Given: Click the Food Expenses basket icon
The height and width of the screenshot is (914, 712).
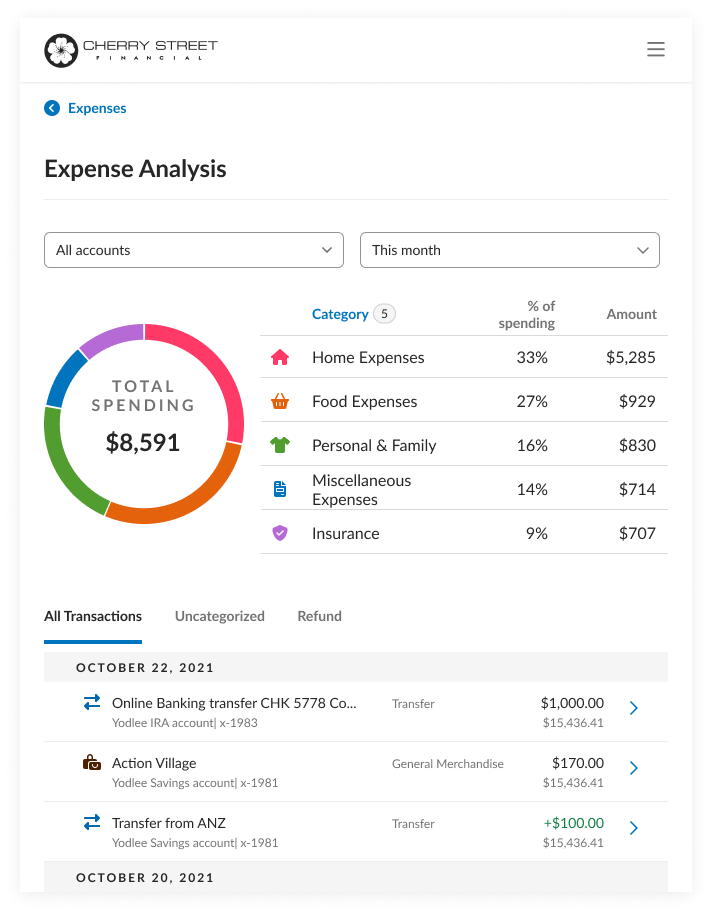Looking at the screenshot, I should (280, 401).
